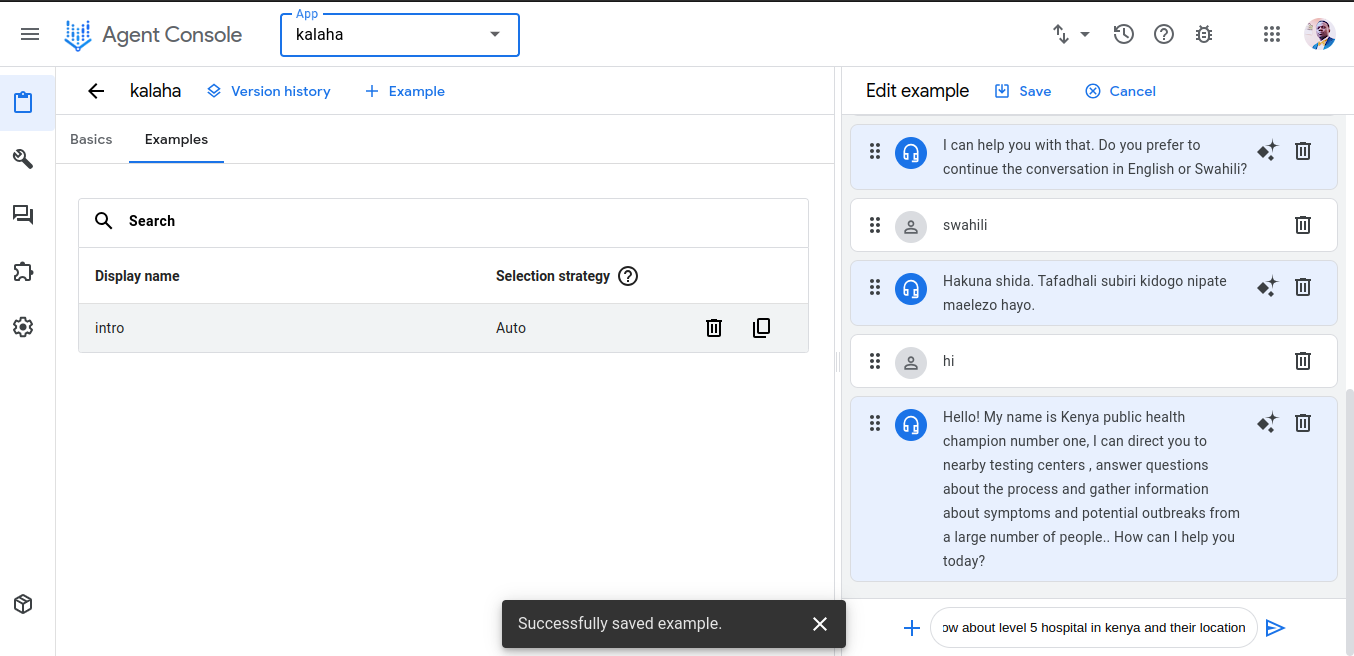Select the Examples tab

click(x=176, y=140)
